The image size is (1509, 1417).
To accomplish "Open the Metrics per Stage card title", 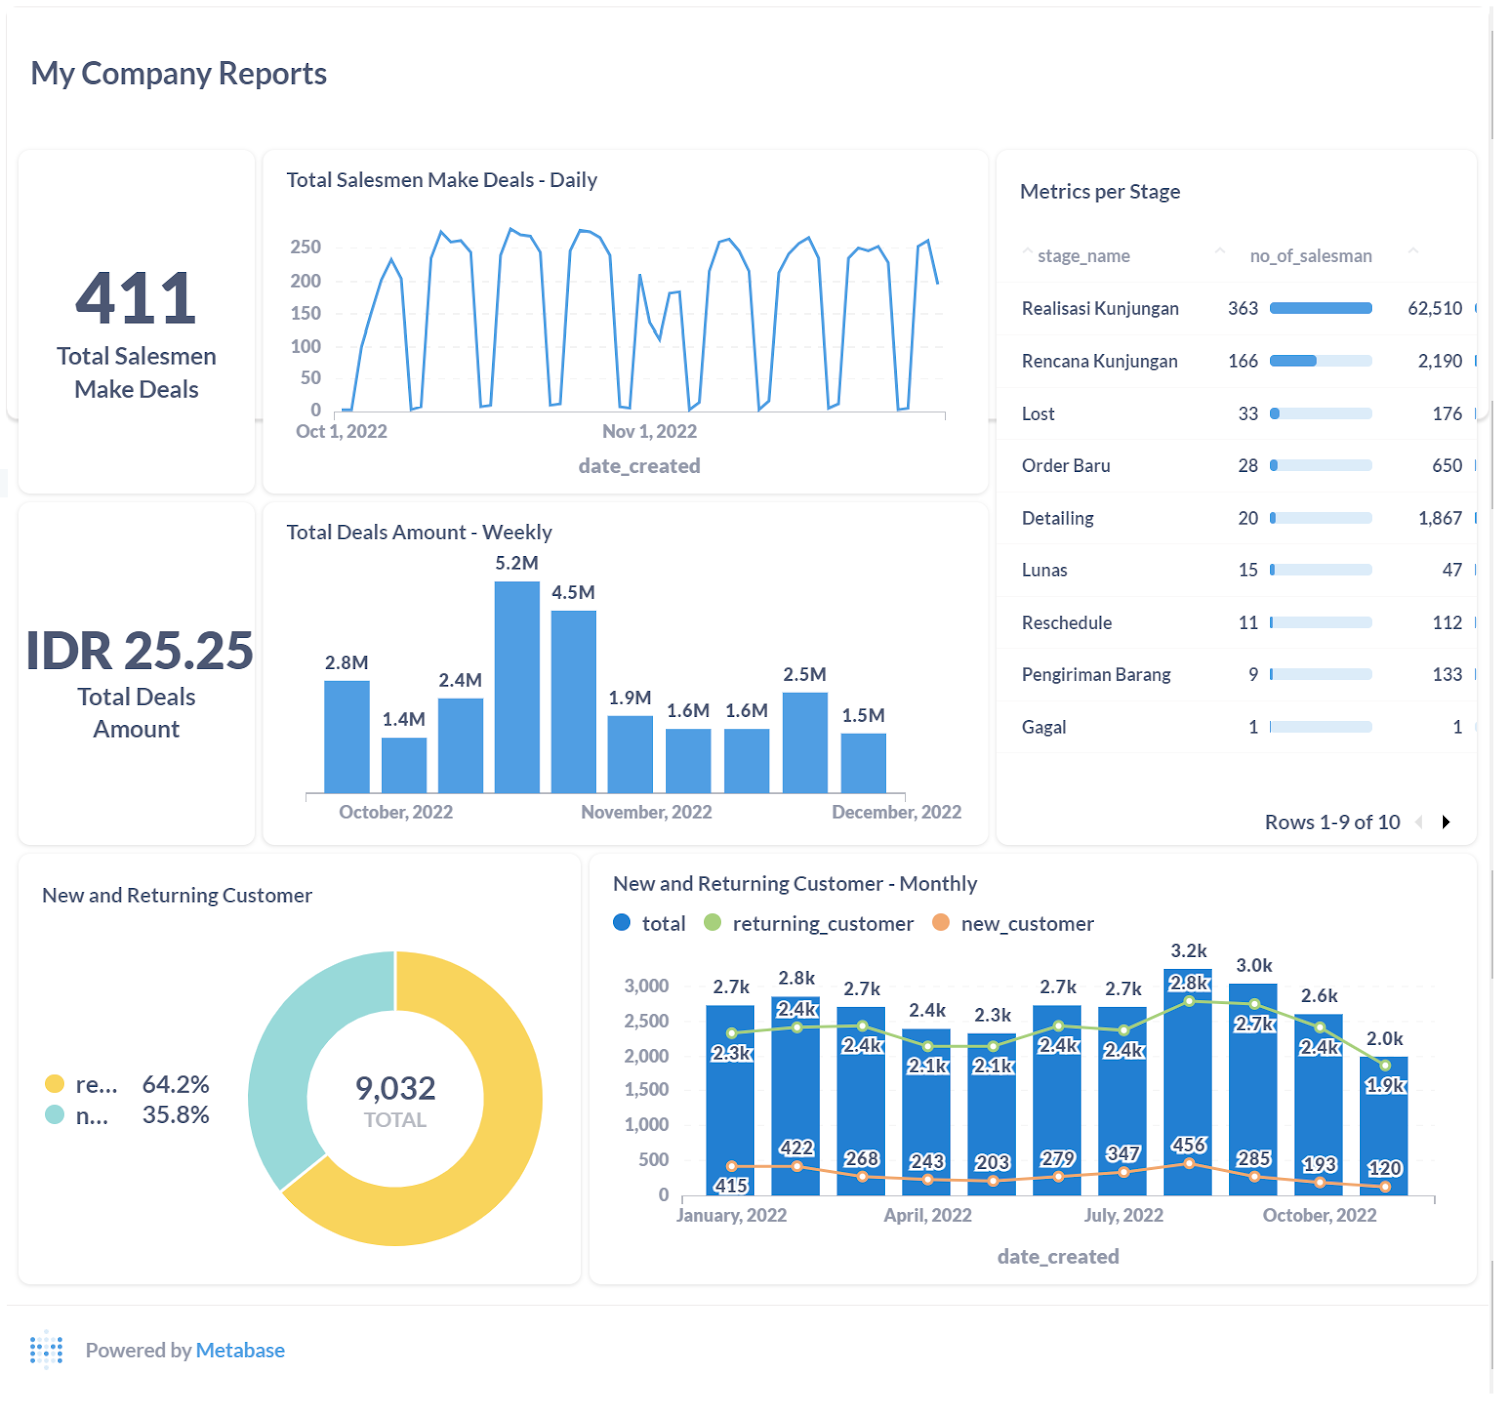I will pos(1099,192).
